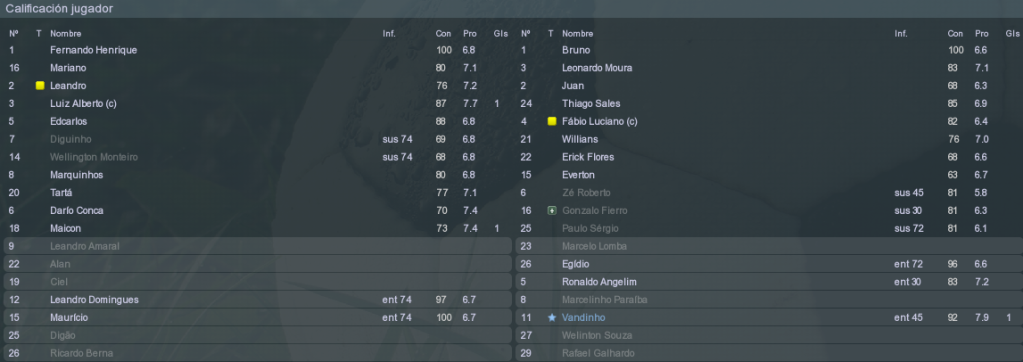Click Gonzalo Fierro's green injury icon
The height and width of the screenshot is (362, 1023).
pyautogui.click(x=552, y=211)
